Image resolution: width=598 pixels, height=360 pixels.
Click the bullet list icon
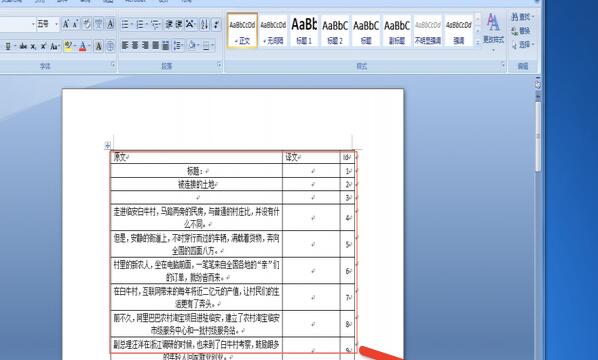coord(126,25)
